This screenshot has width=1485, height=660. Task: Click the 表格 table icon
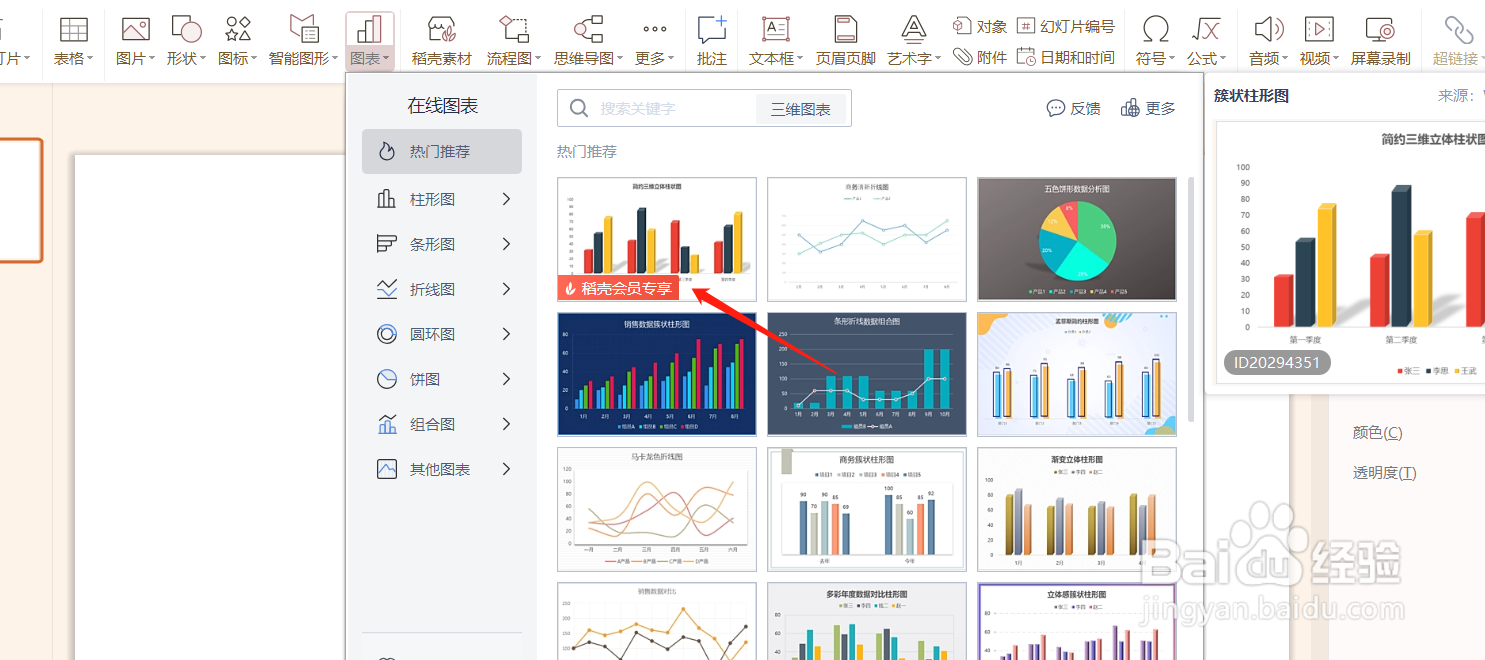[x=74, y=29]
